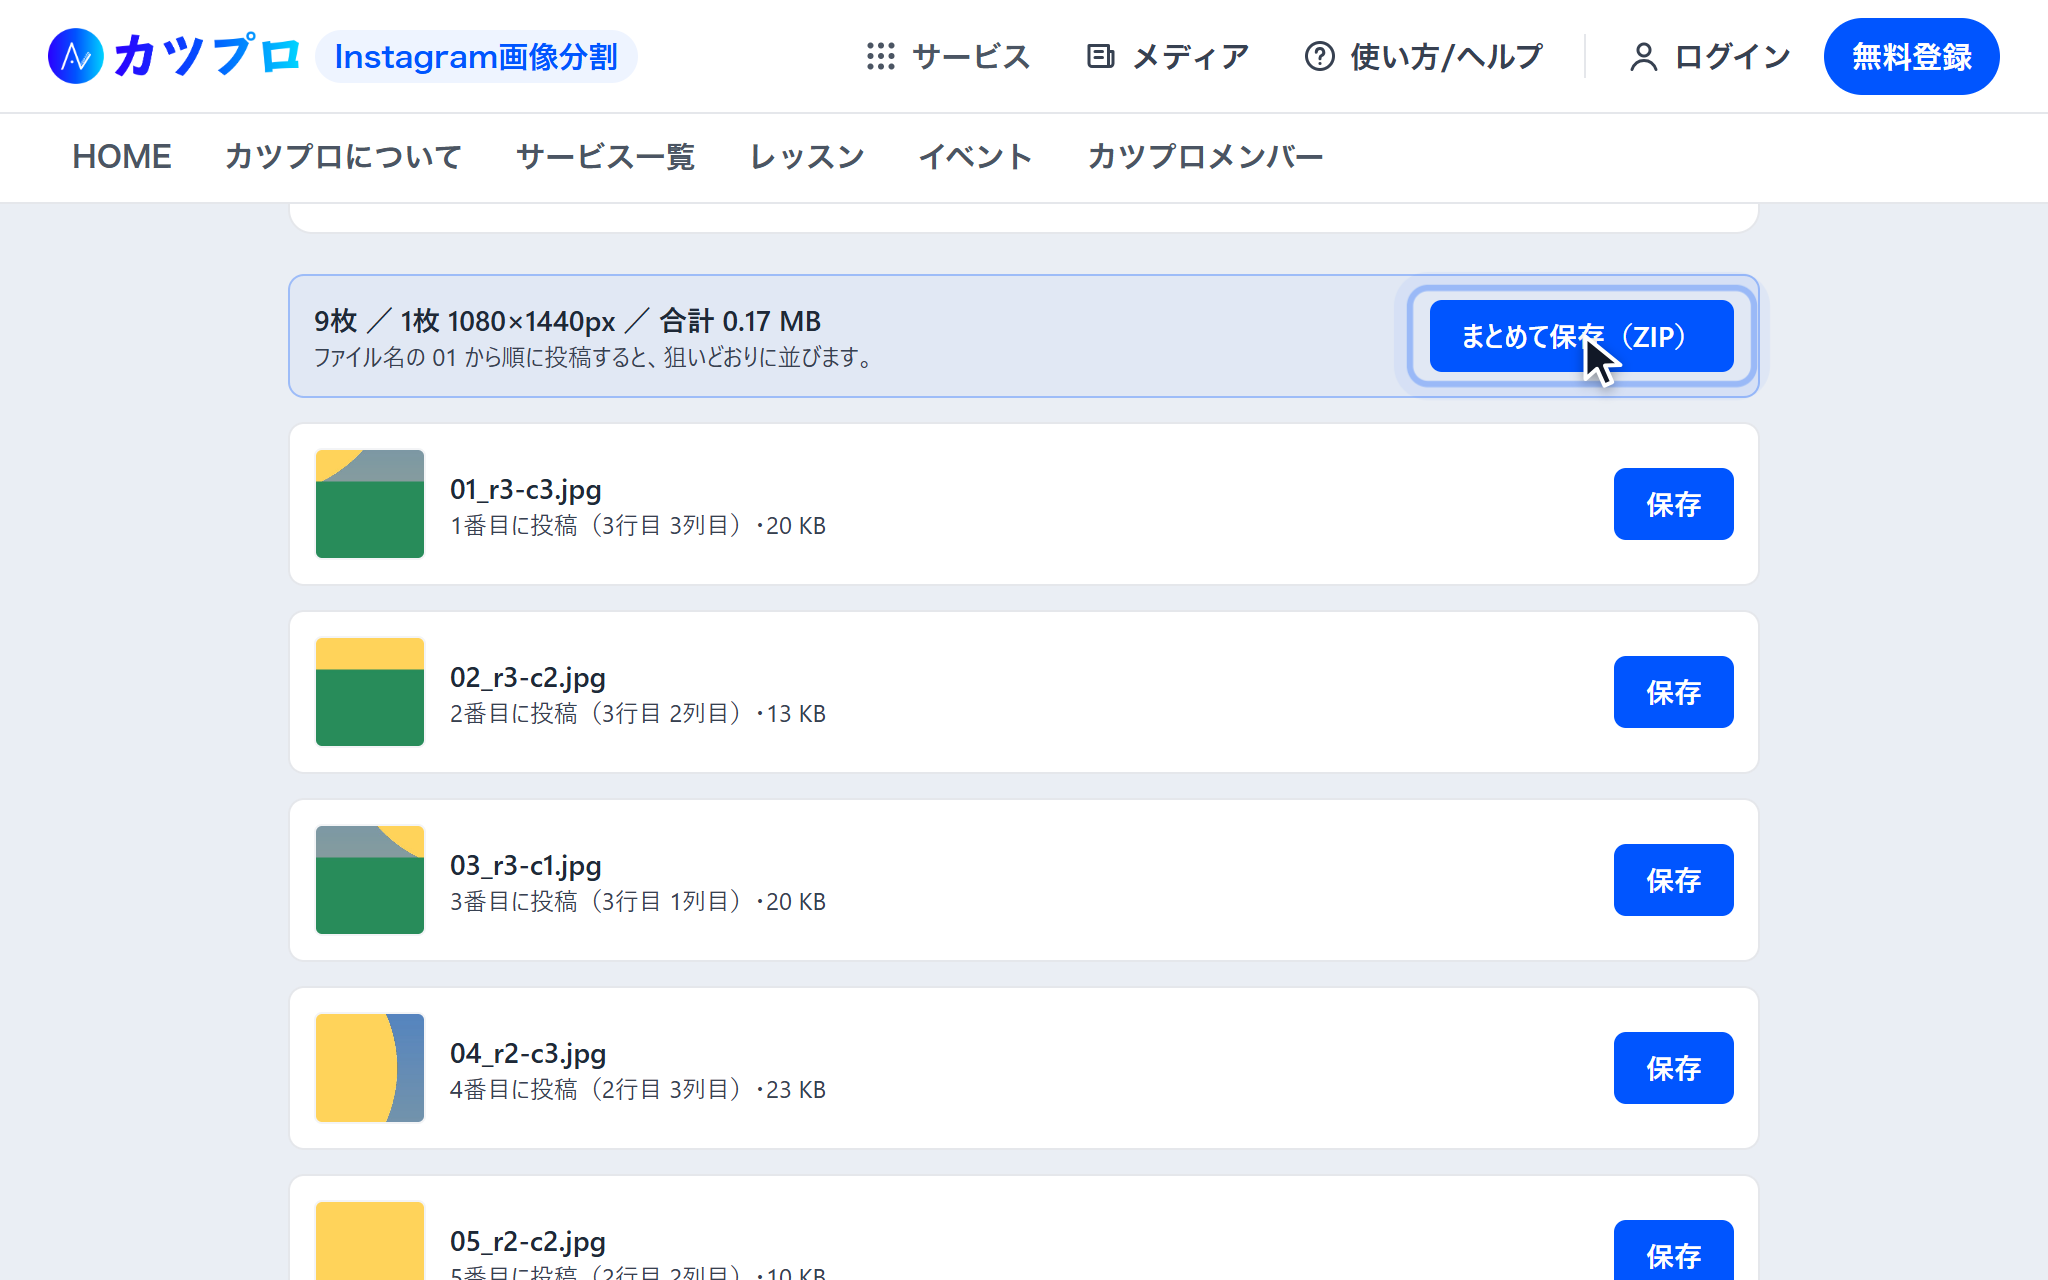Save the file 01_r3-c3.jpg

pos(1673,504)
